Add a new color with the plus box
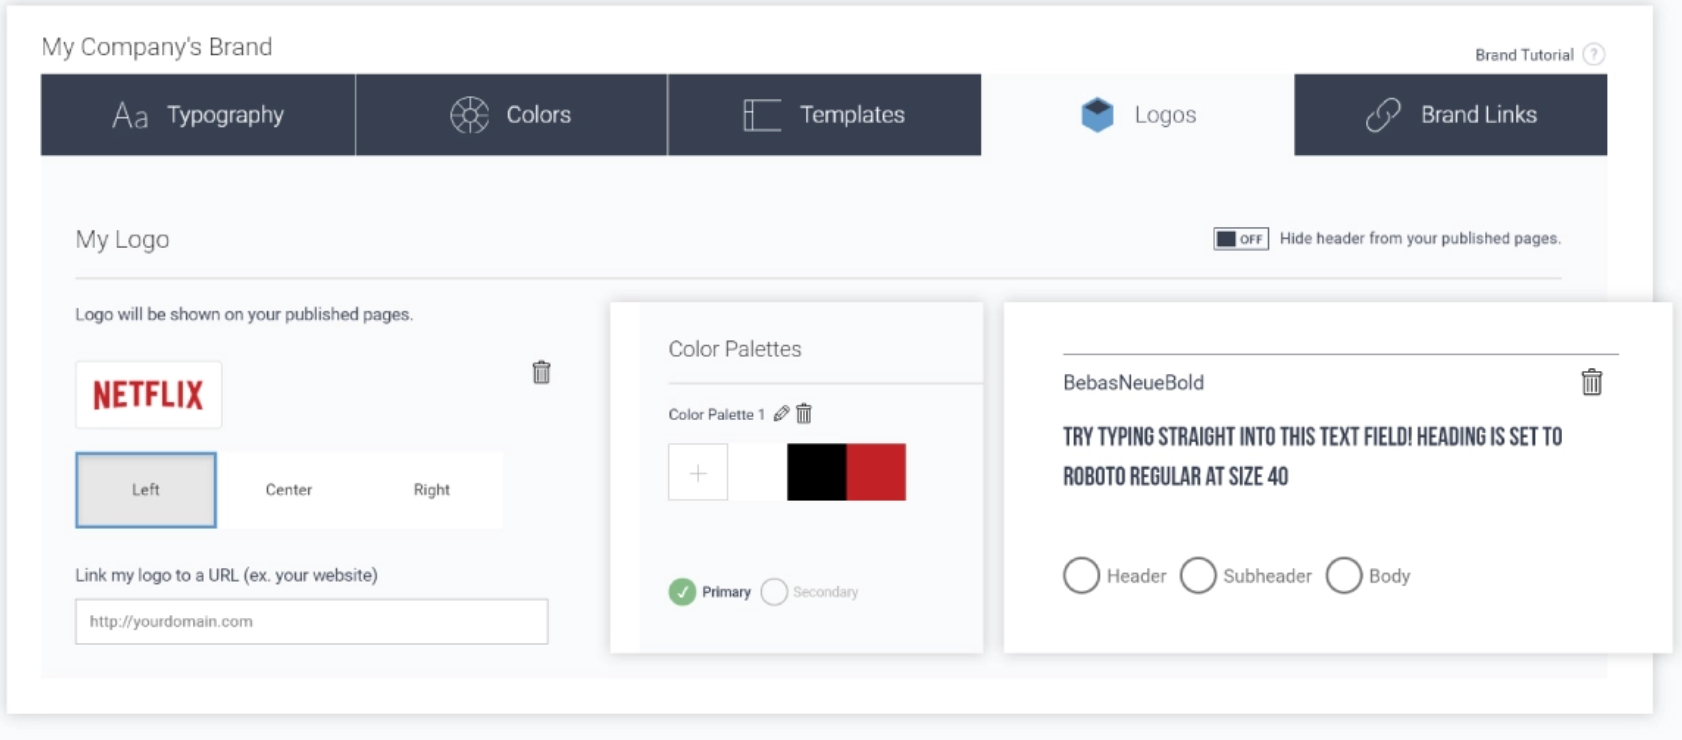Screen dimensions: 1682x740 (x=698, y=472)
